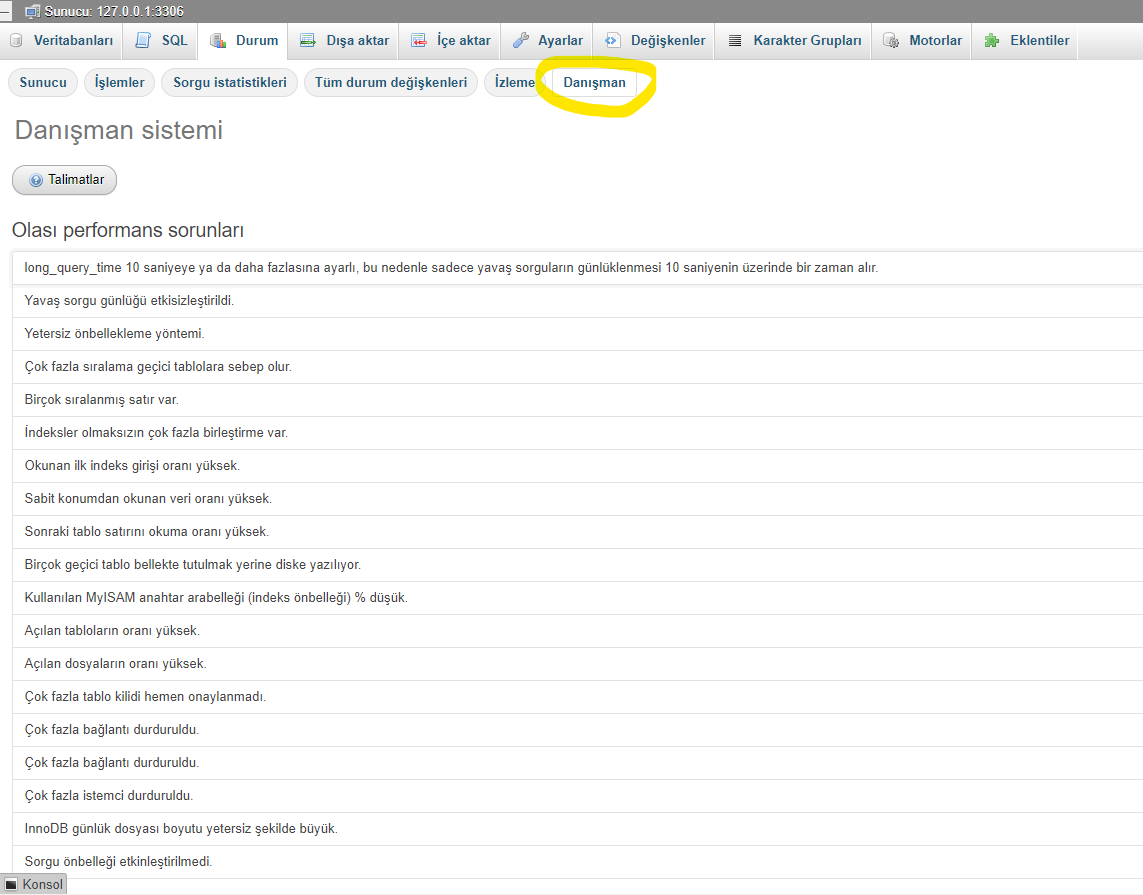The width and height of the screenshot is (1143, 895).
Task: Click the Konsol terminal icon
Action: point(11,884)
